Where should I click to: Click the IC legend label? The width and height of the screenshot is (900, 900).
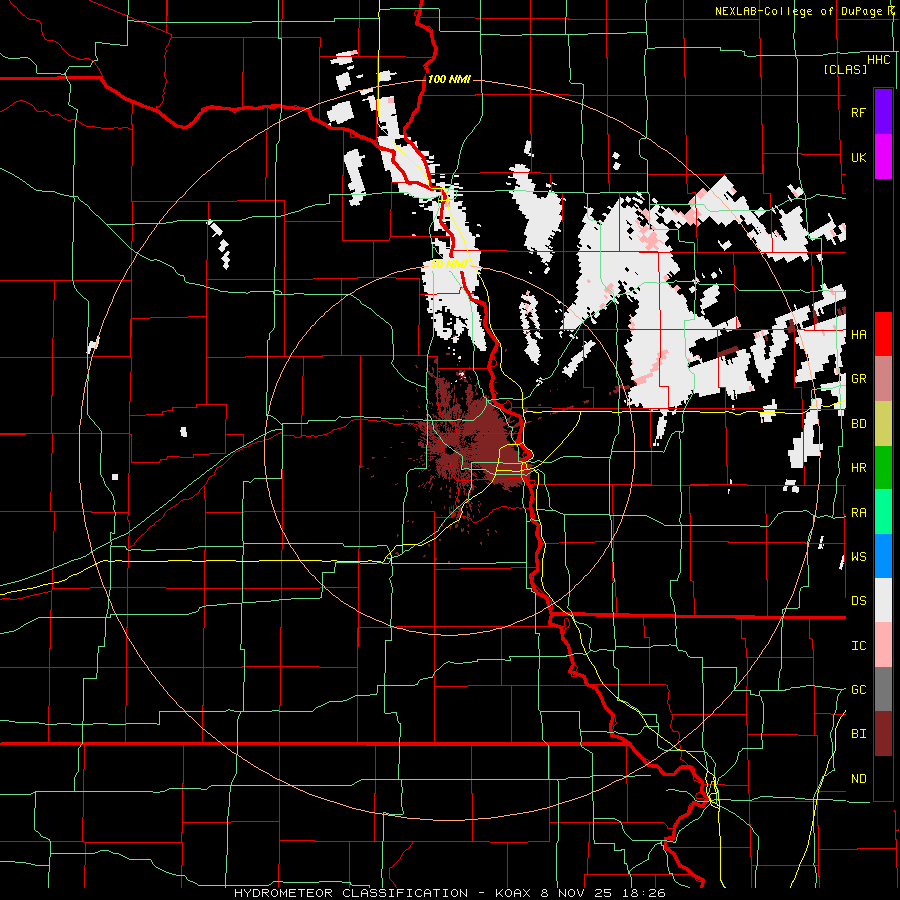tap(858, 646)
